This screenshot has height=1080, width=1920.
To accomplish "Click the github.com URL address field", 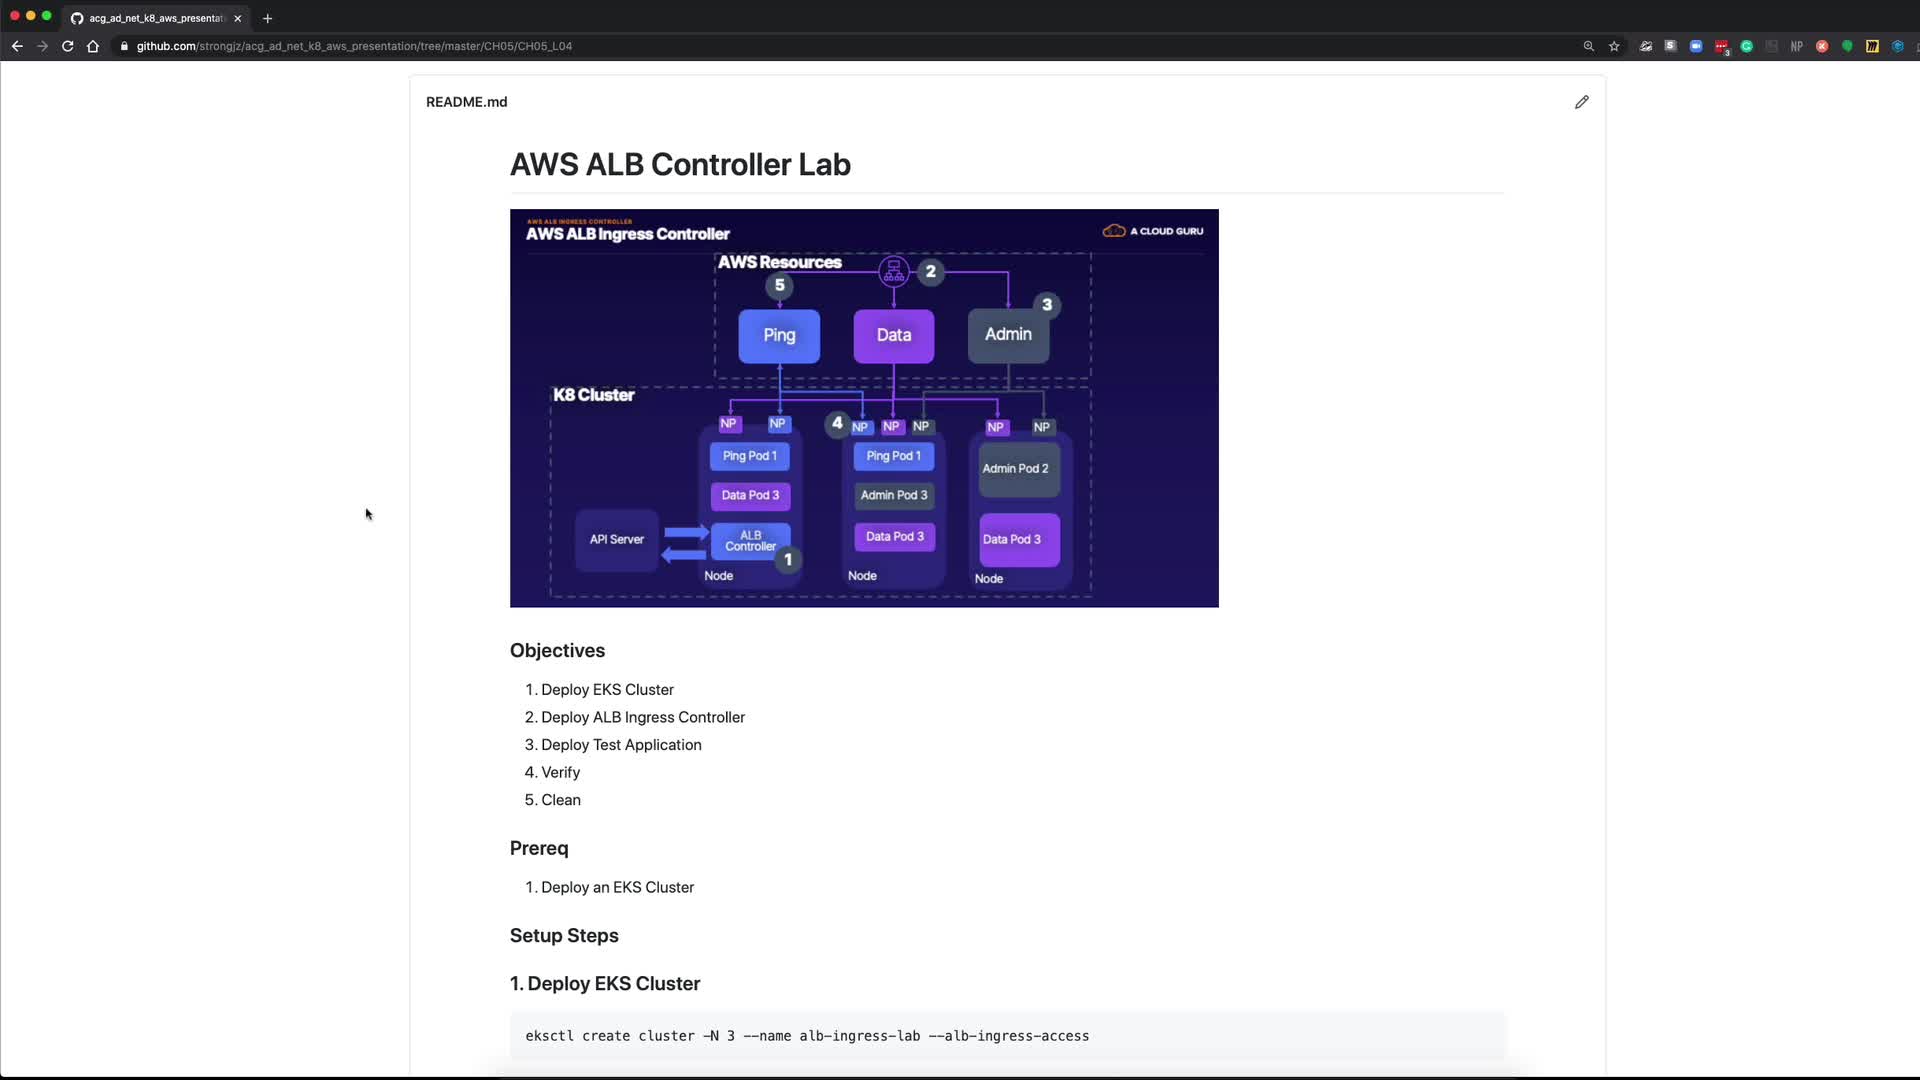I will coord(354,46).
